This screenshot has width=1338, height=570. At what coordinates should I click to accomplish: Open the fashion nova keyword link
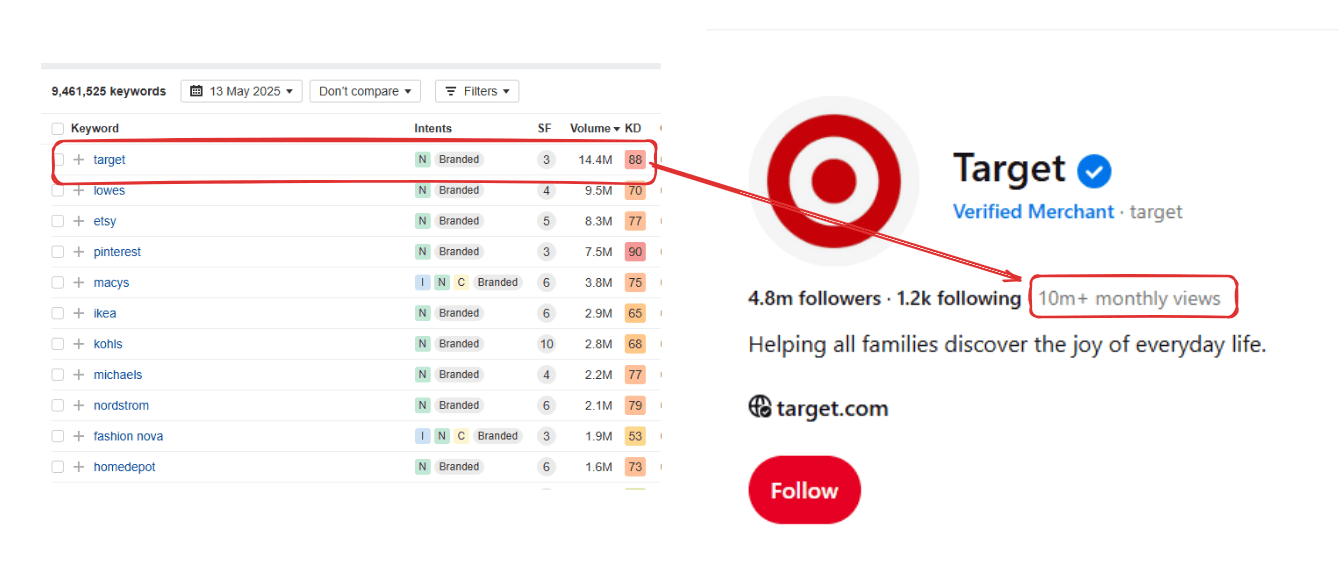(x=128, y=436)
